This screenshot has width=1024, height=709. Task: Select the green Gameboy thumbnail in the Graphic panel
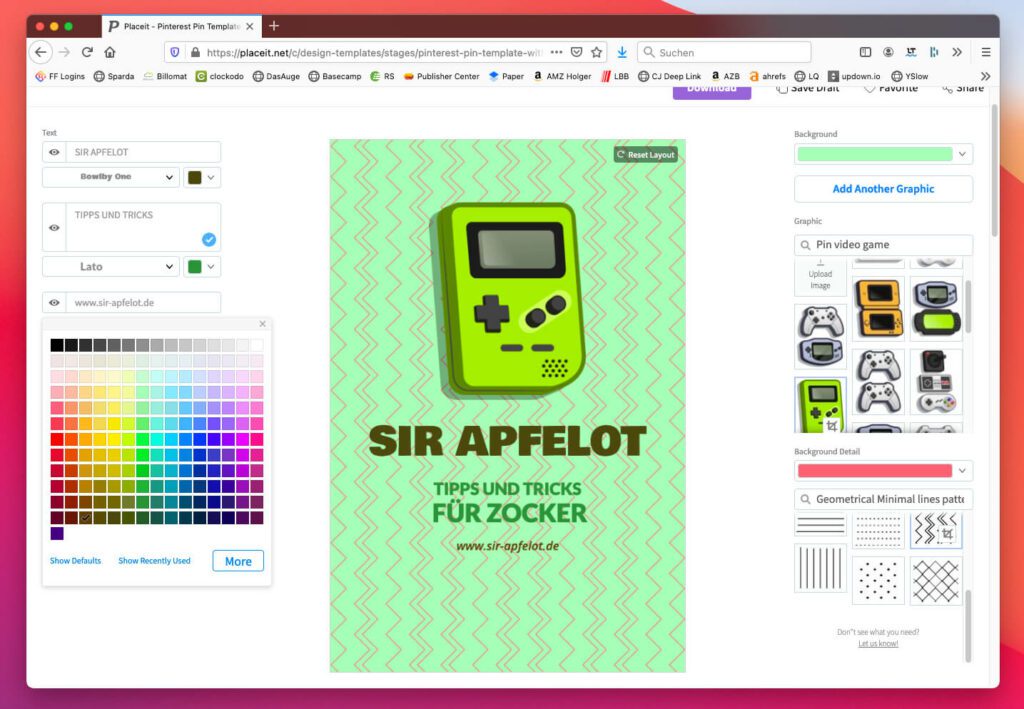(820, 404)
